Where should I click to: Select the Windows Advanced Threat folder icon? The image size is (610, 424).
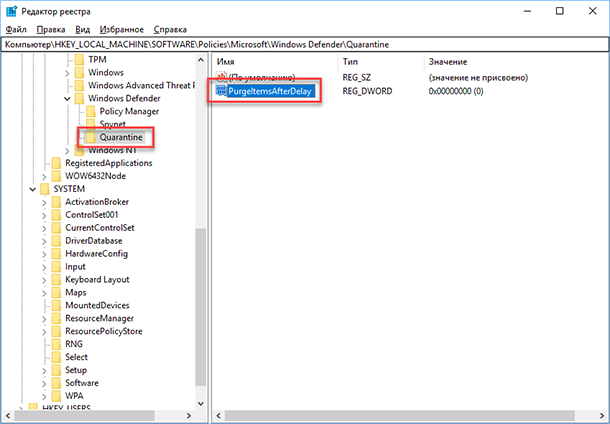pos(79,85)
